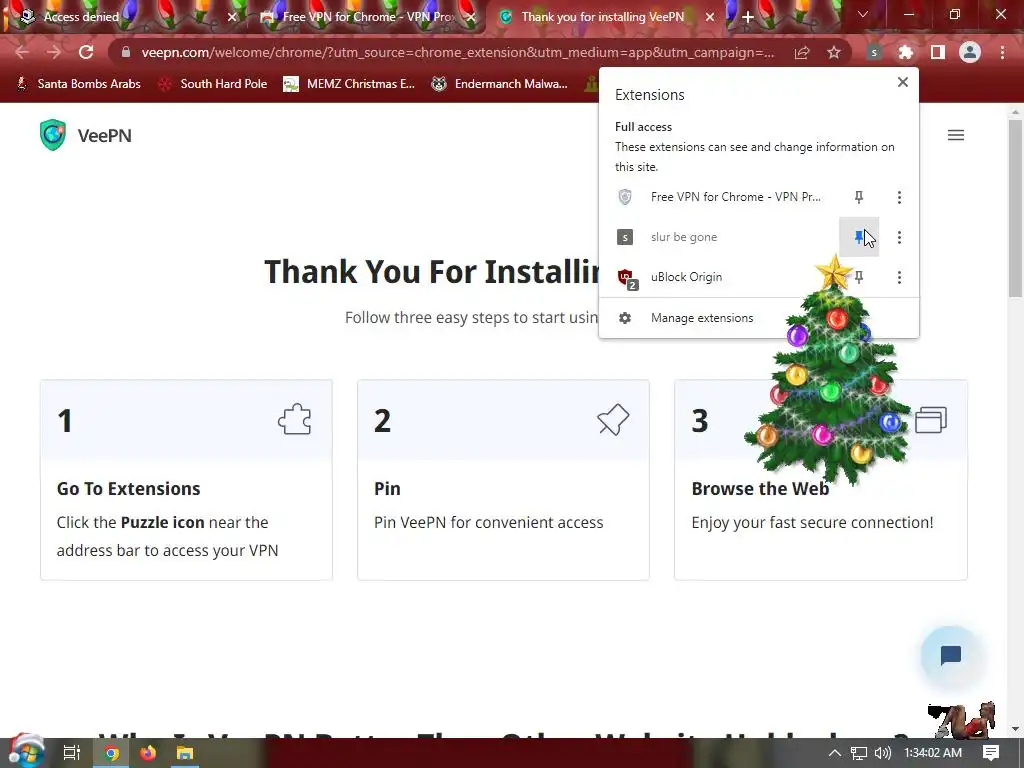Open the Chrome profile avatar
Image resolution: width=1024 pixels, height=768 pixels.
point(970,52)
